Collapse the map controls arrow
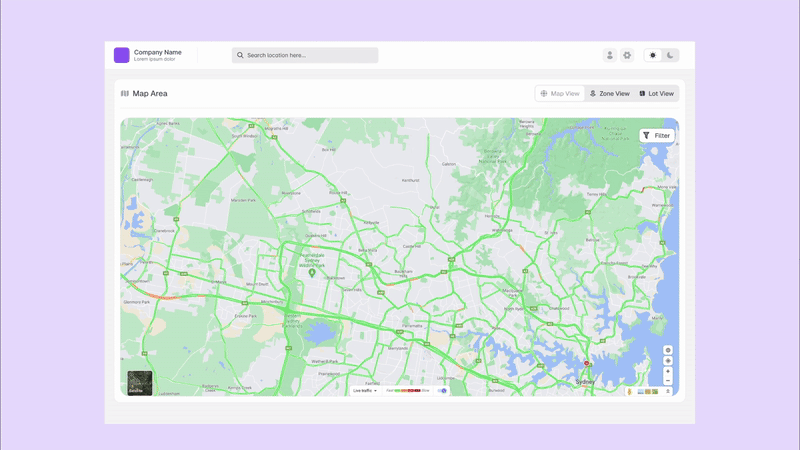Screen dimensions: 800x450 [667, 391]
